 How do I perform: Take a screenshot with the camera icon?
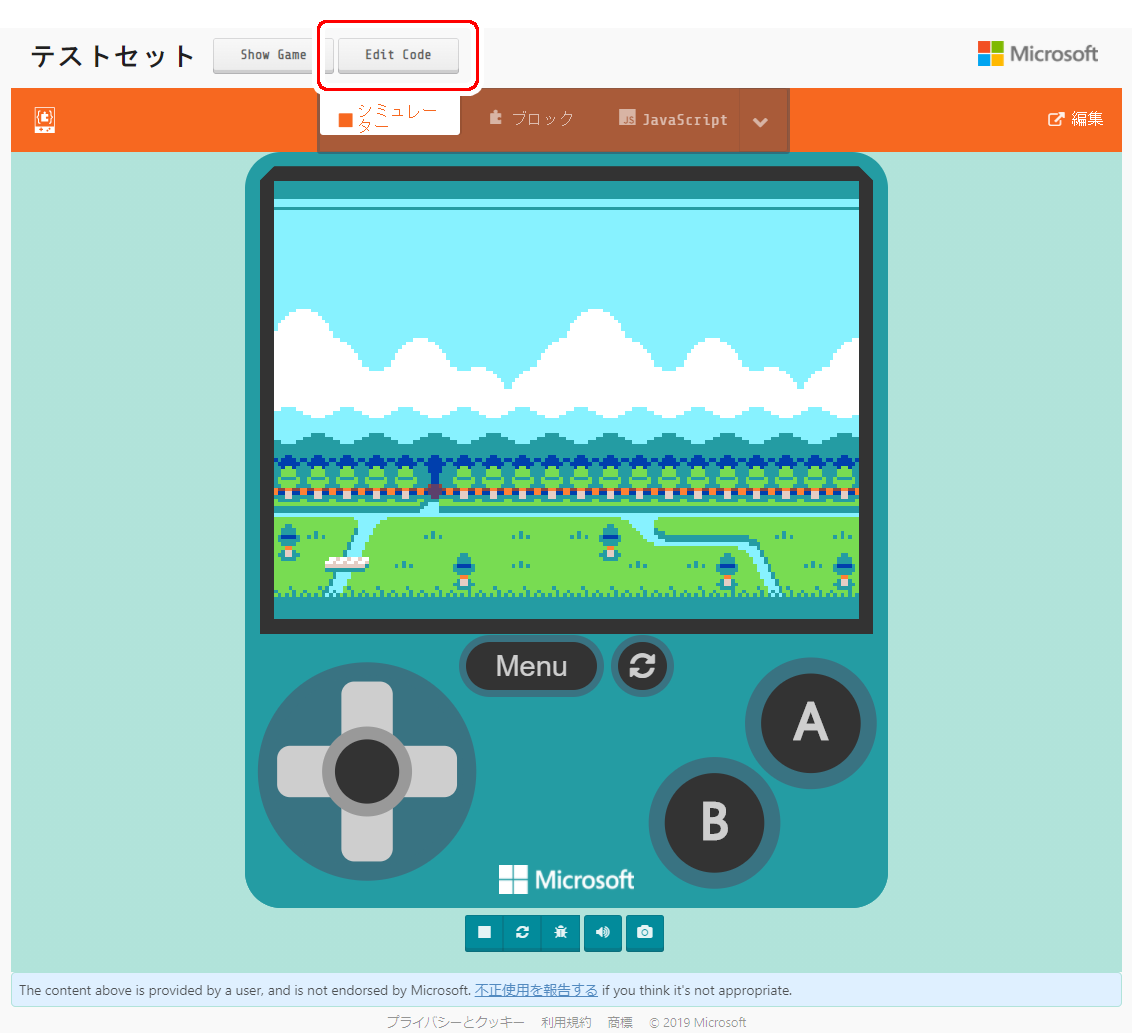(x=645, y=933)
